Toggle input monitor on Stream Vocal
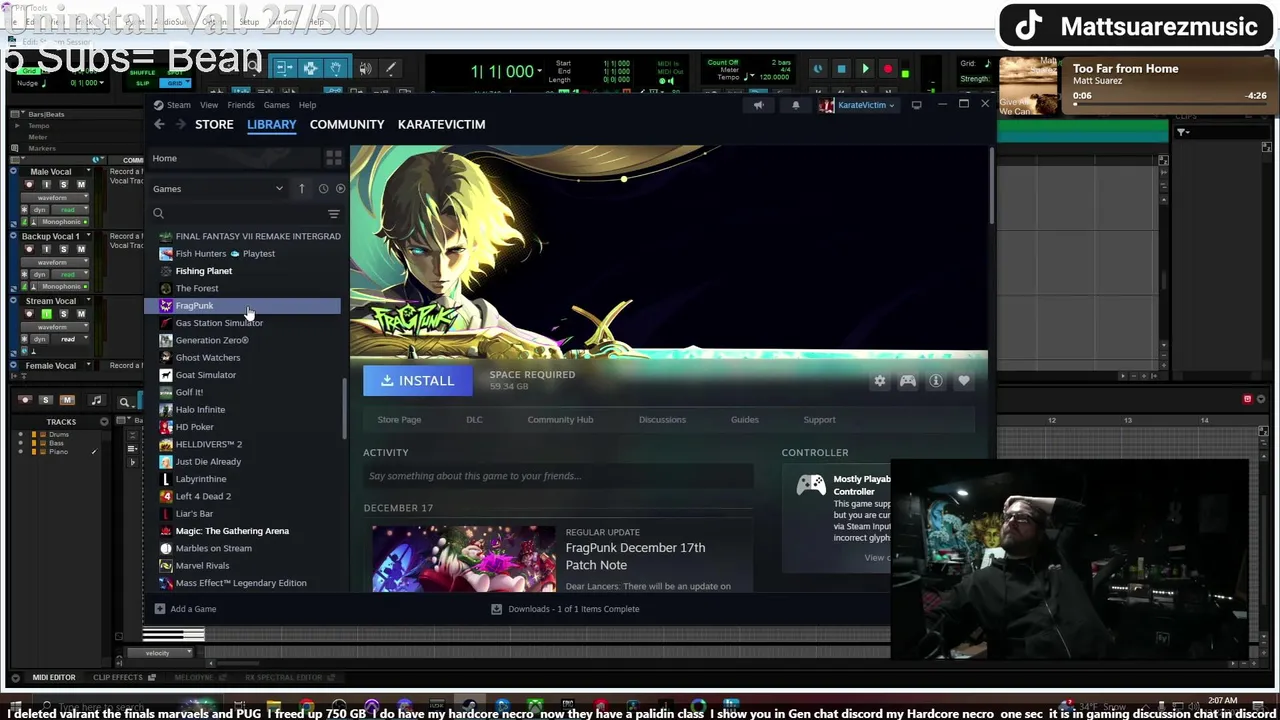The image size is (1280, 720). point(46,314)
